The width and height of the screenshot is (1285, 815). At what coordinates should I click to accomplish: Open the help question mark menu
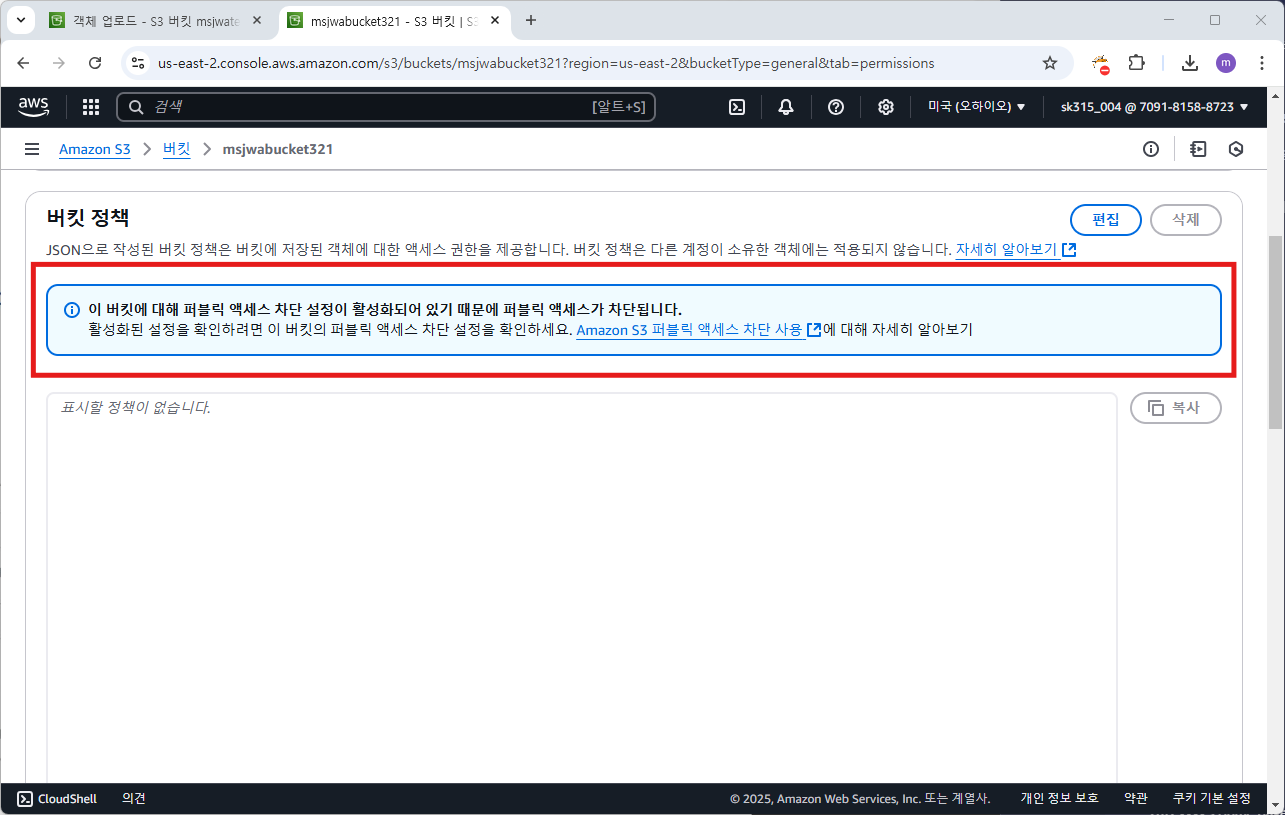pos(836,107)
